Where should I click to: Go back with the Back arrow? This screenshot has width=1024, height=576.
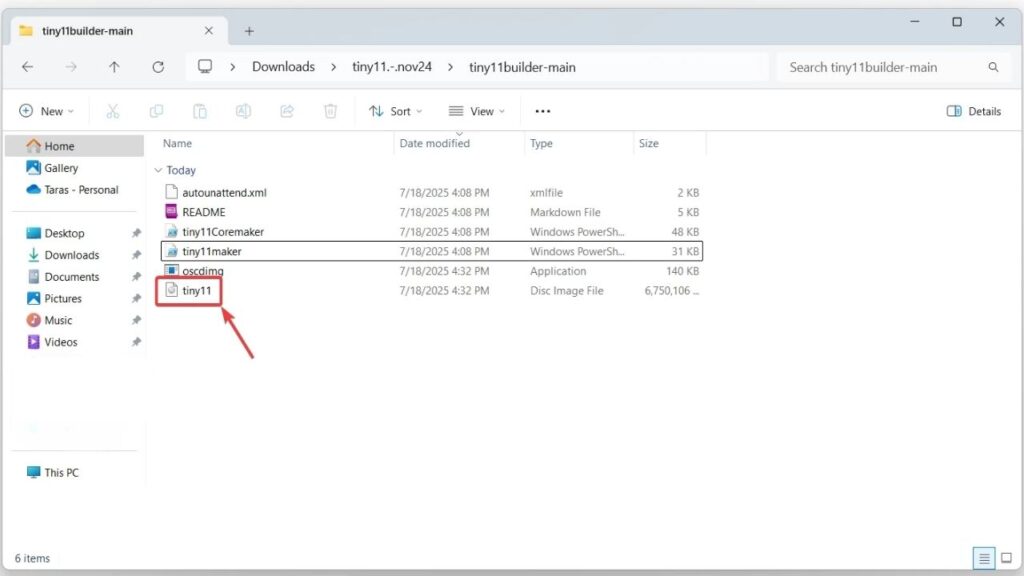click(27, 67)
